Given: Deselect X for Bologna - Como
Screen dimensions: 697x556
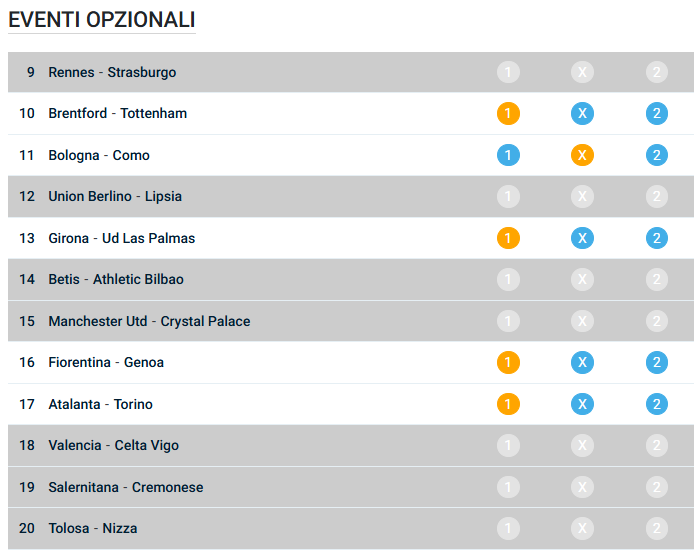Looking at the screenshot, I should 582,155.
